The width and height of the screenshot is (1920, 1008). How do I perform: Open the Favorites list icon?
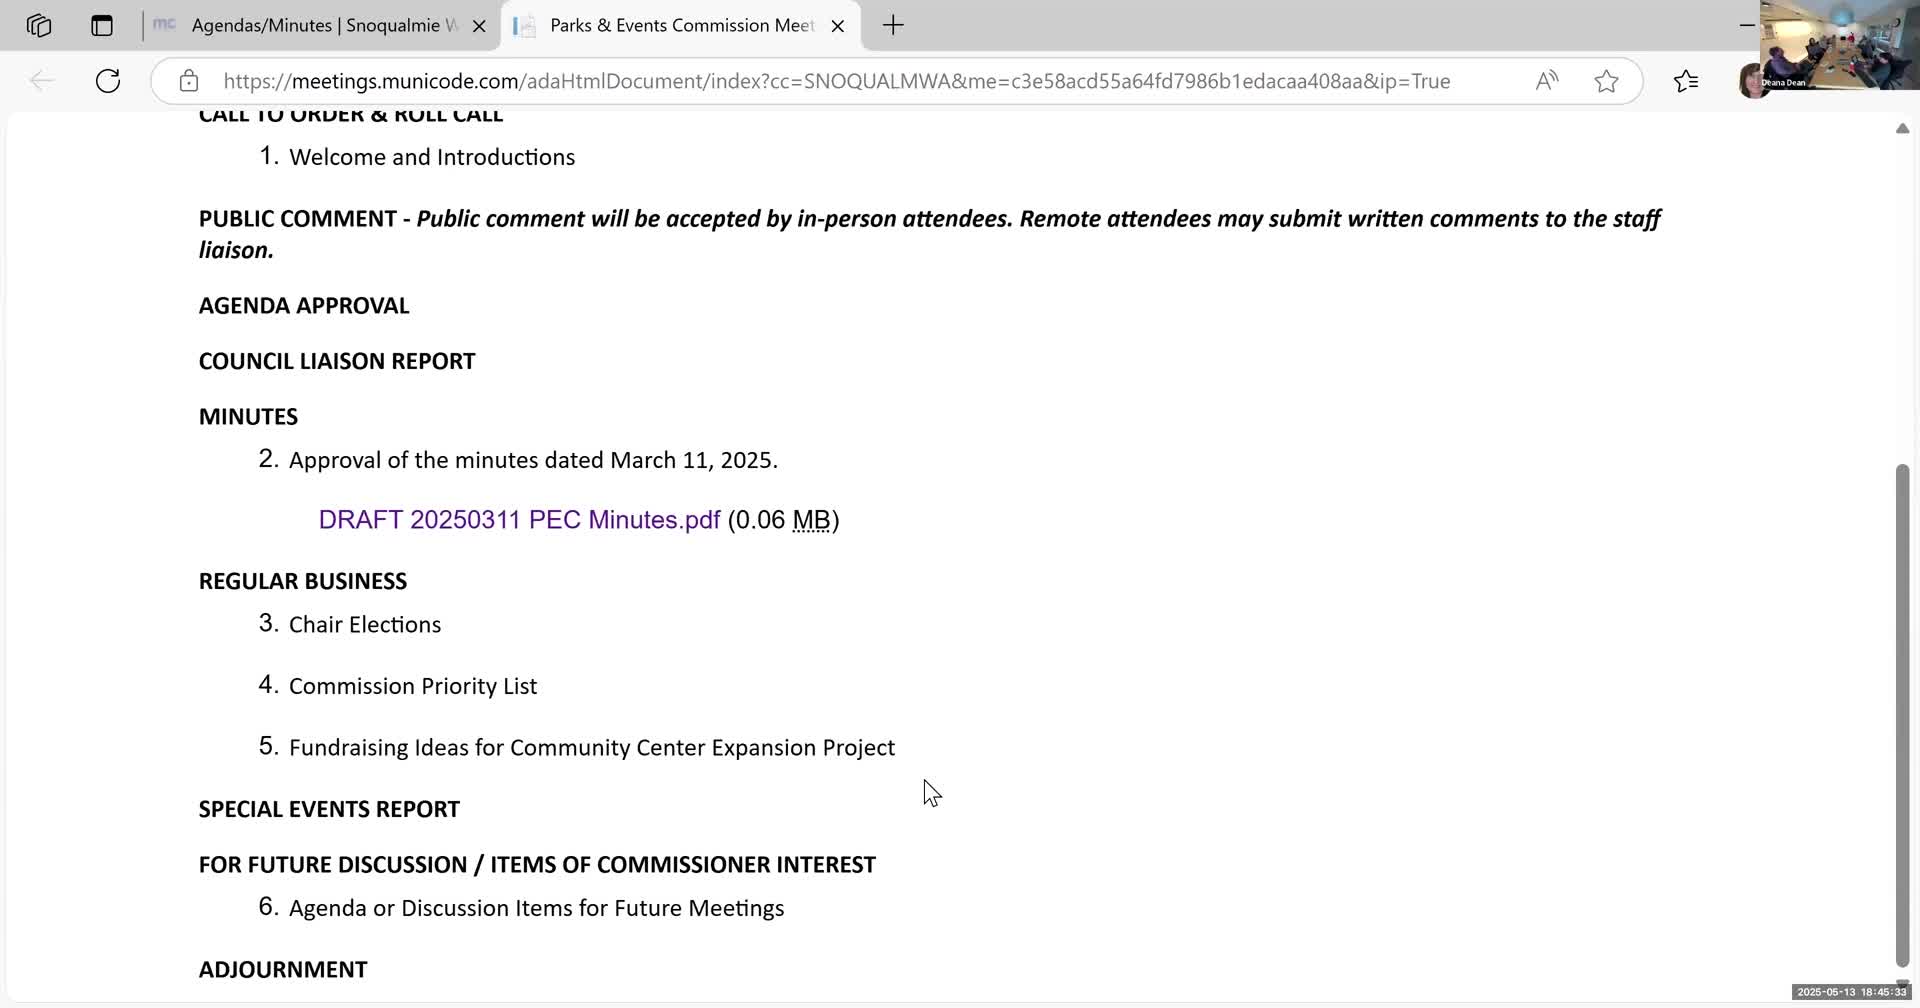[x=1686, y=81]
